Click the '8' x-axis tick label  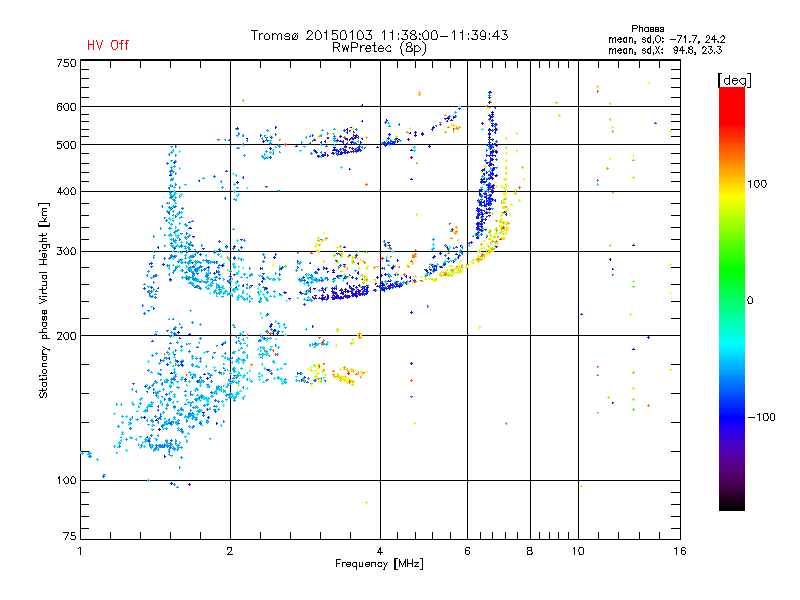tap(530, 551)
